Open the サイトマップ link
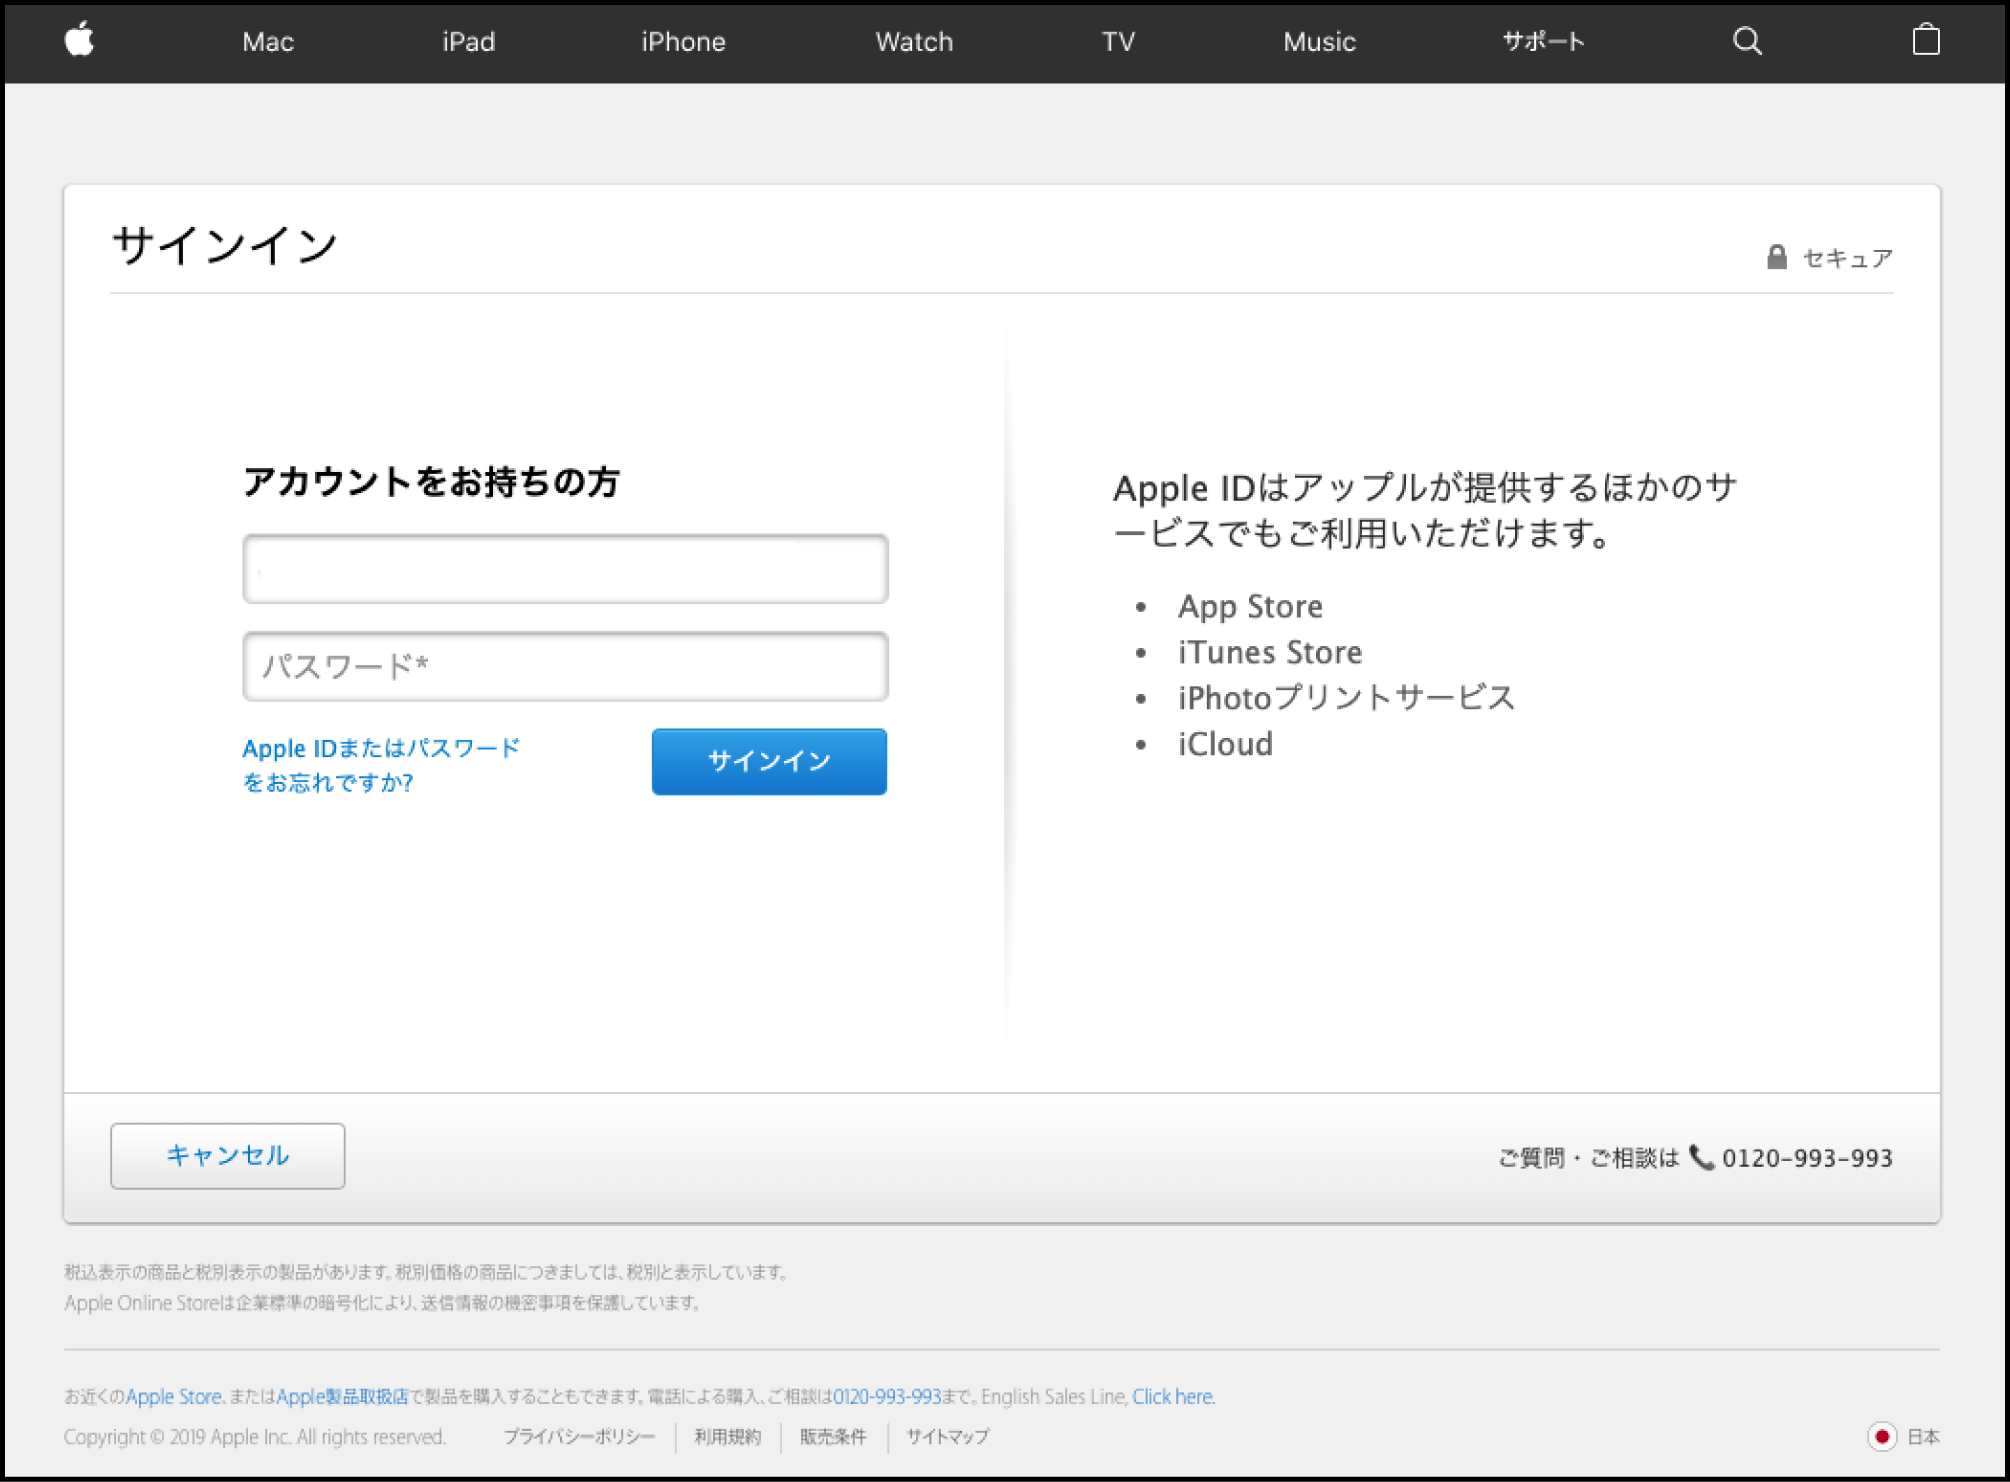Viewport: 2010px width, 1482px height. [948, 1436]
